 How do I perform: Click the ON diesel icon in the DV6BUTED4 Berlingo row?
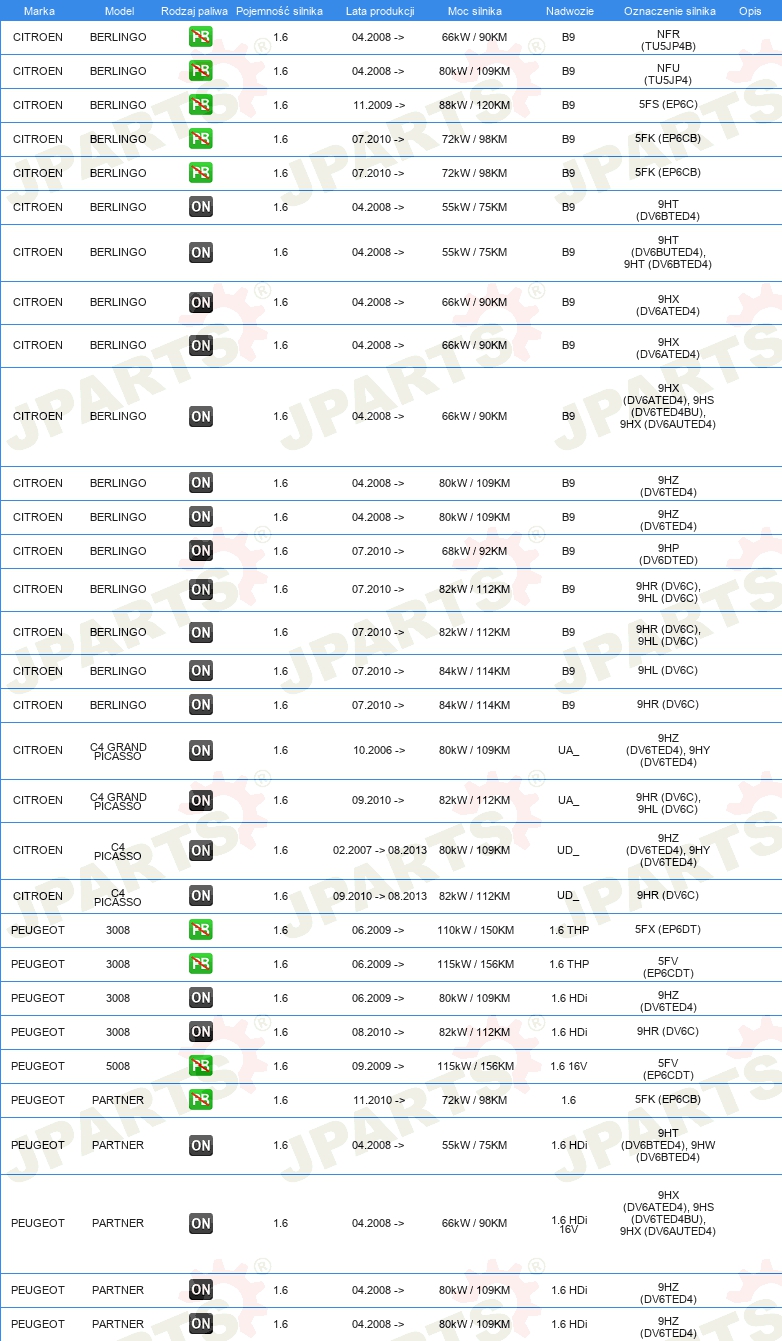(x=200, y=252)
